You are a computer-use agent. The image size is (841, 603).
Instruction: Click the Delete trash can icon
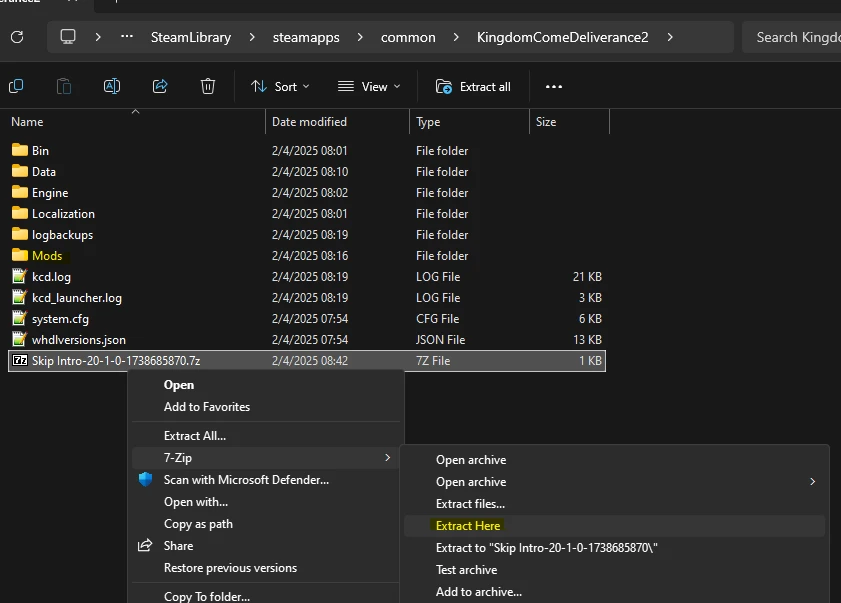pyautogui.click(x=208, y=87)
